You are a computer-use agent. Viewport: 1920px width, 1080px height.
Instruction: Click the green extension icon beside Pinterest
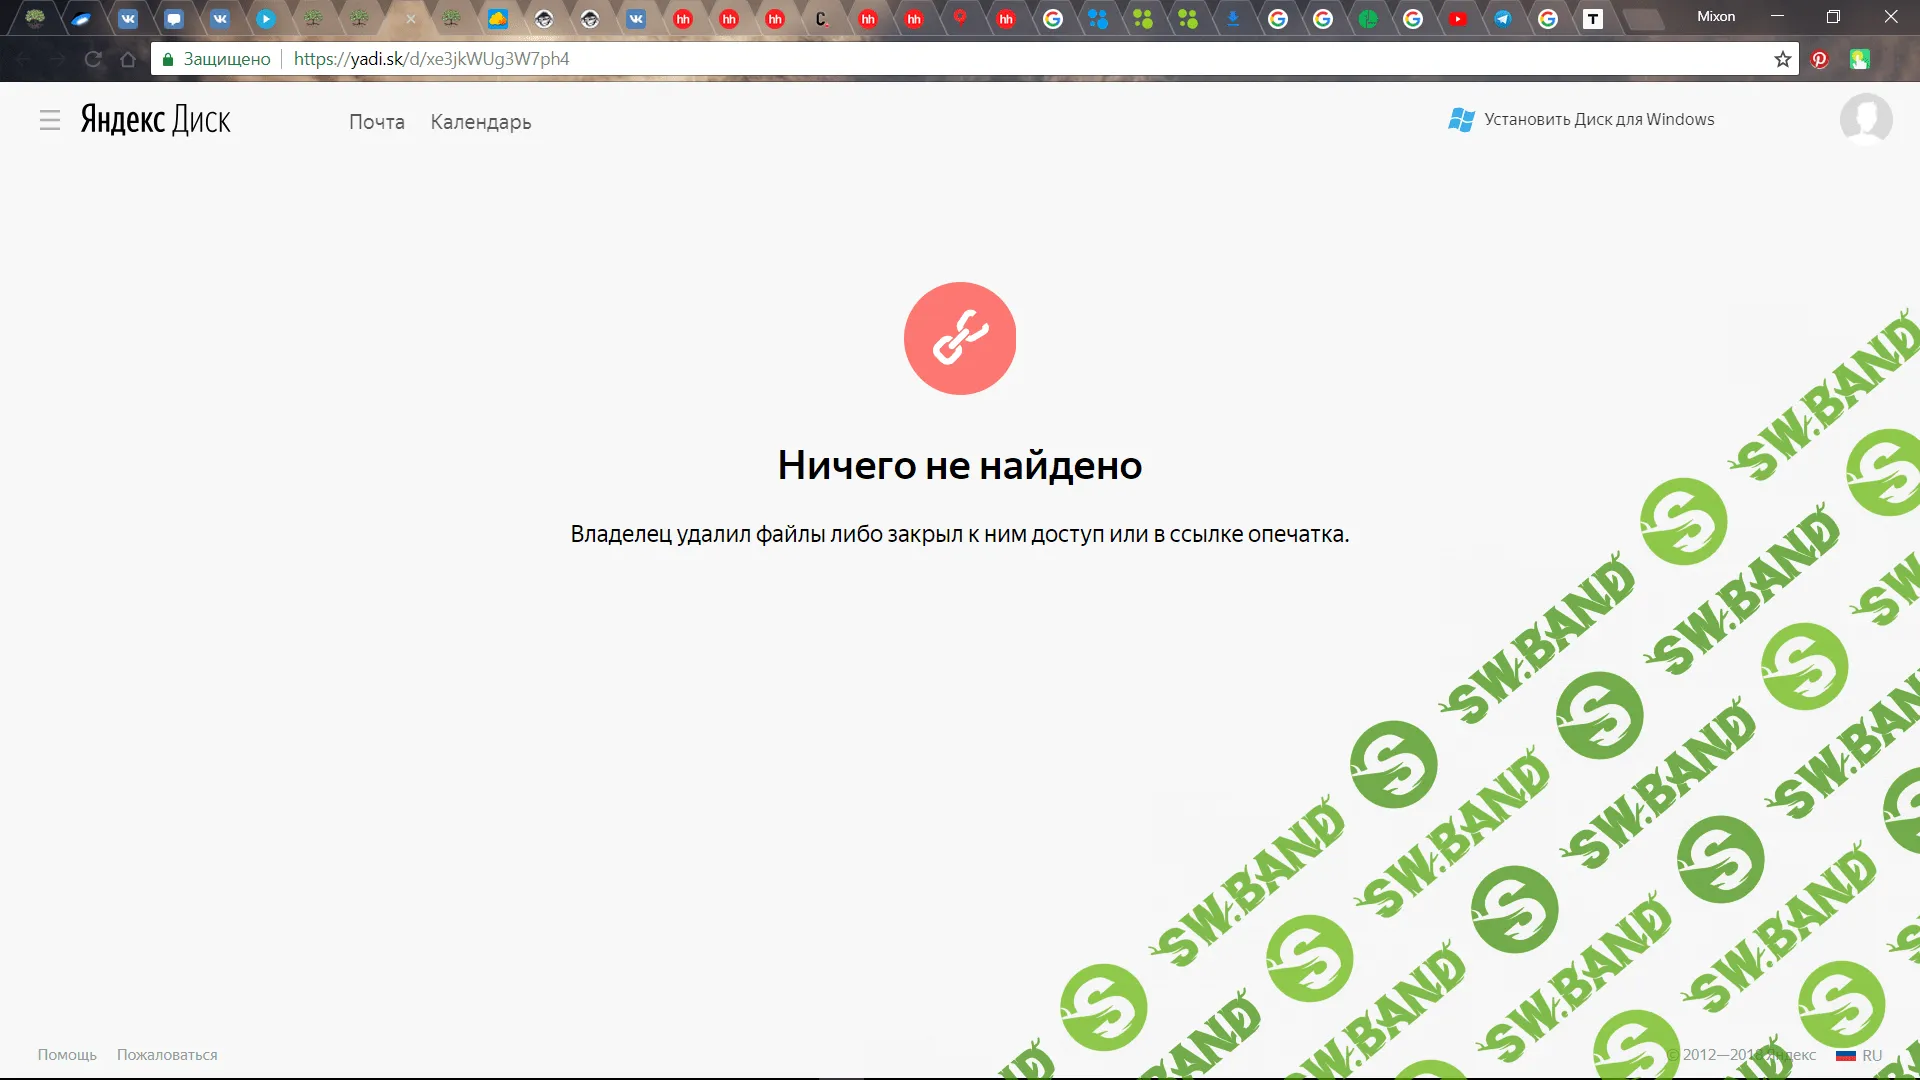click(x=1859, y=59)
